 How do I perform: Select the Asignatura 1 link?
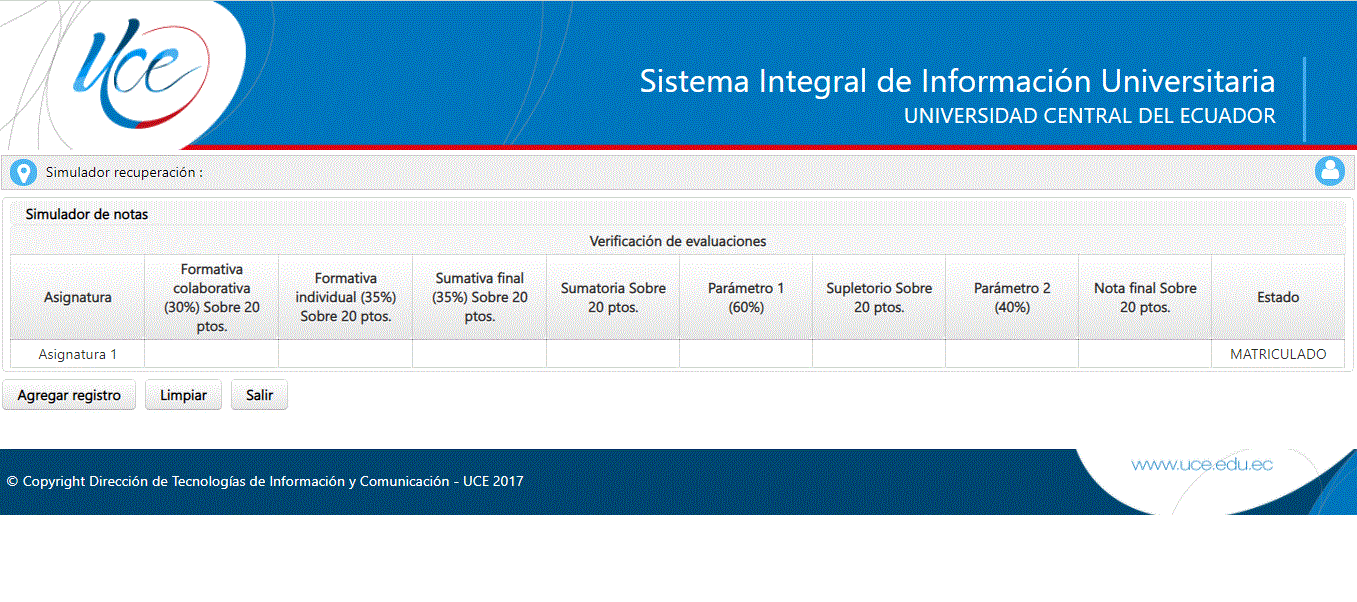click(x=77, y=353)
